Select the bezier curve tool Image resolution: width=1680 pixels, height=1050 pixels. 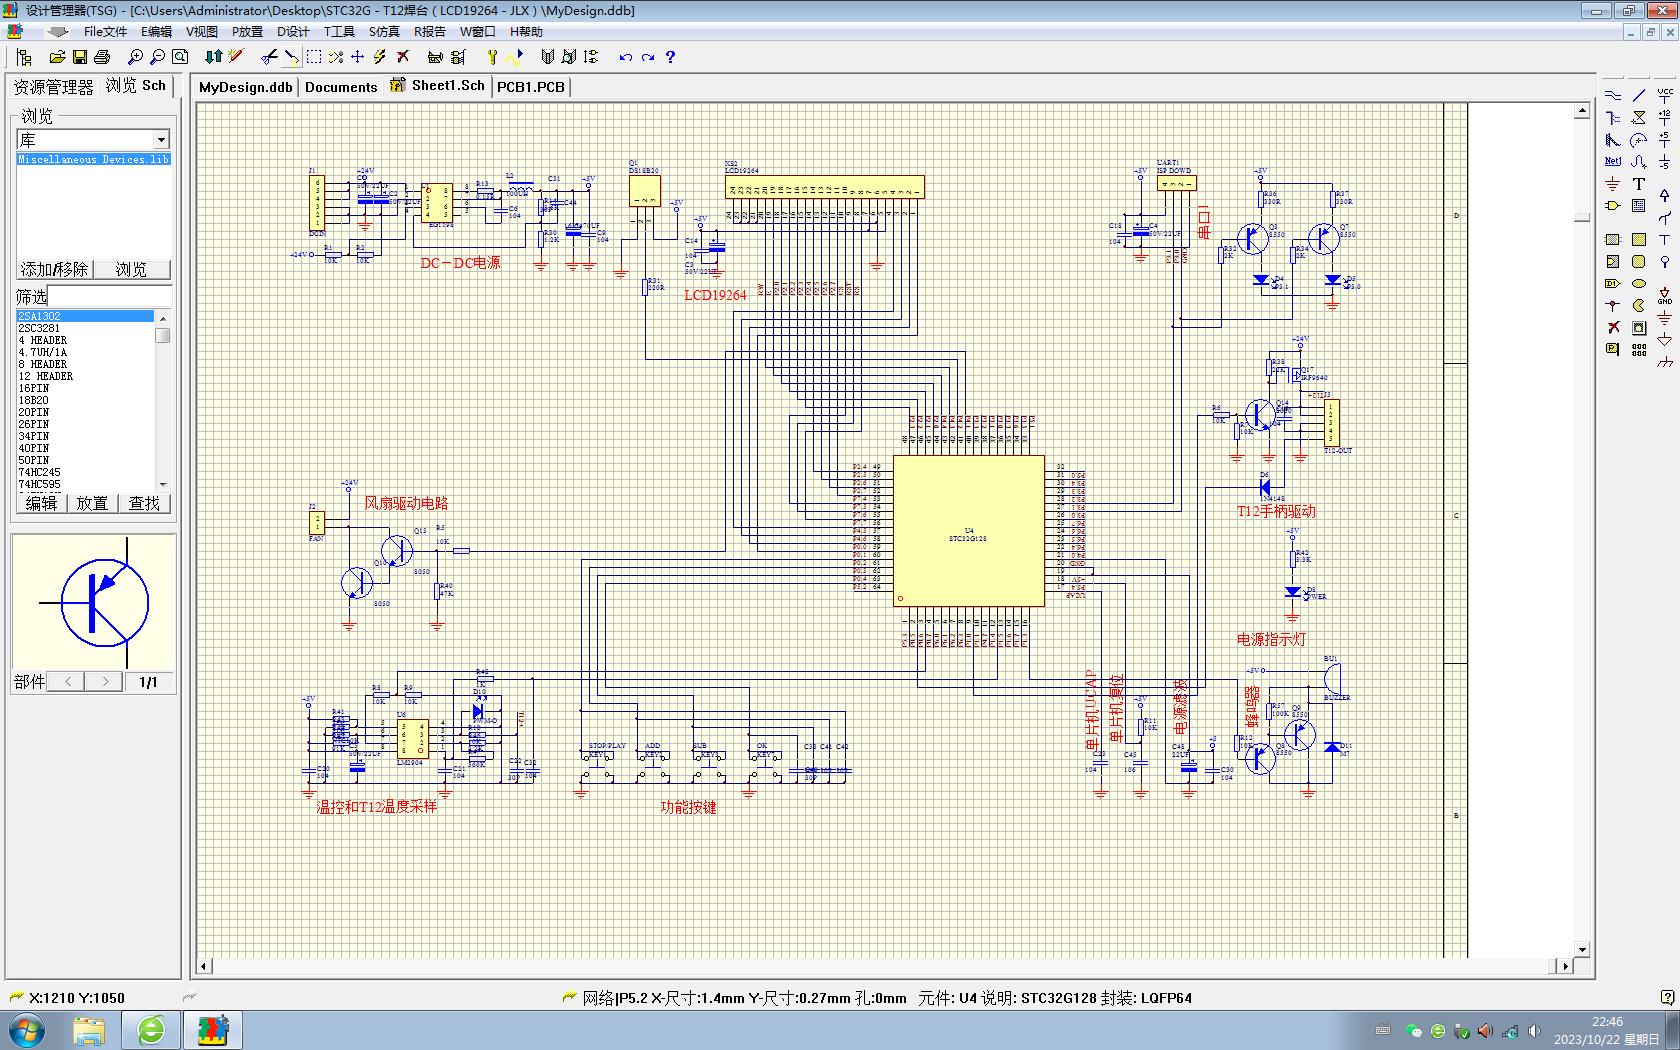click(1638, 161)
